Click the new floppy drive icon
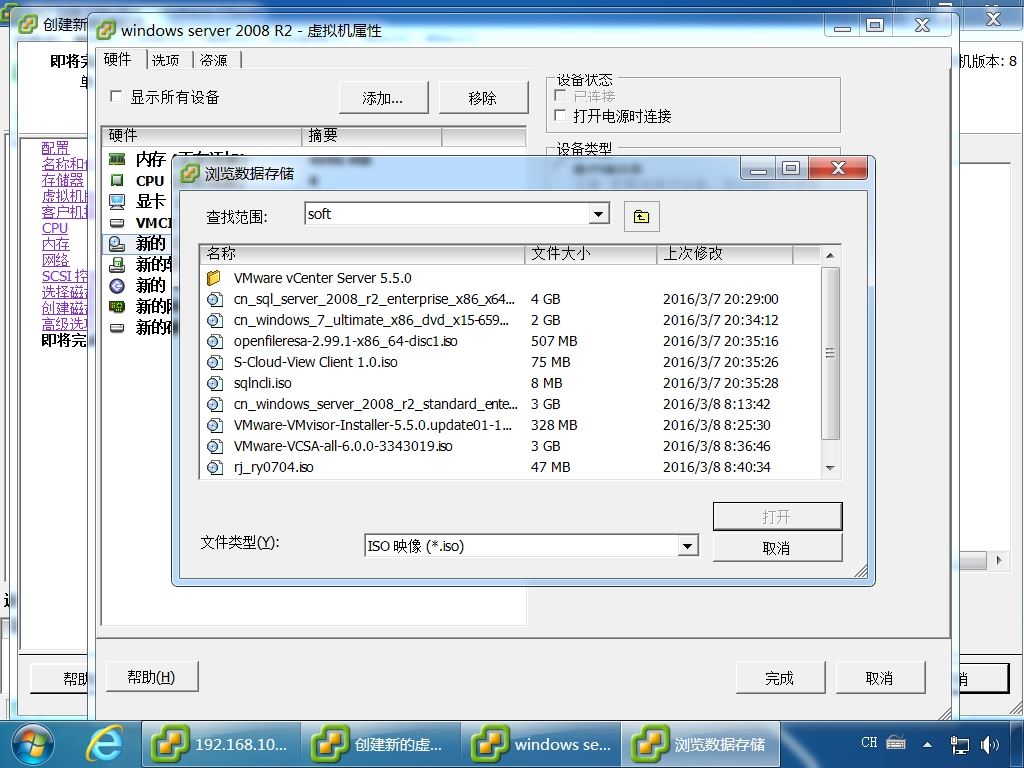 [x=117, y=264]
